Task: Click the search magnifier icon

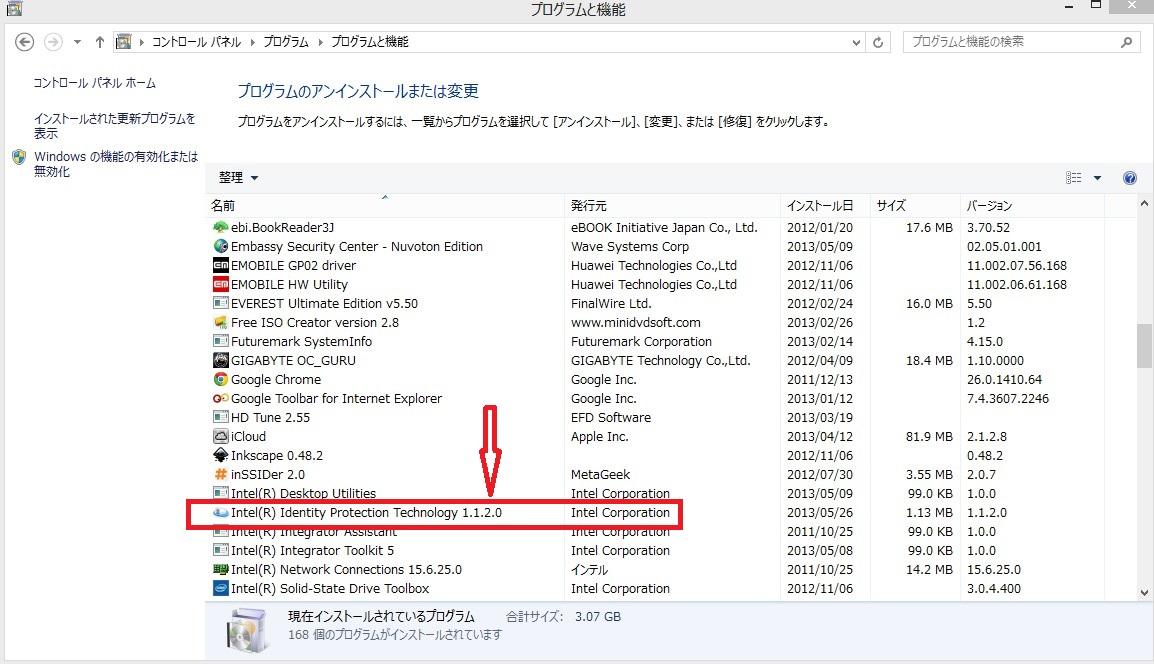Action: pyautogui.click(x=1126, y=43)
